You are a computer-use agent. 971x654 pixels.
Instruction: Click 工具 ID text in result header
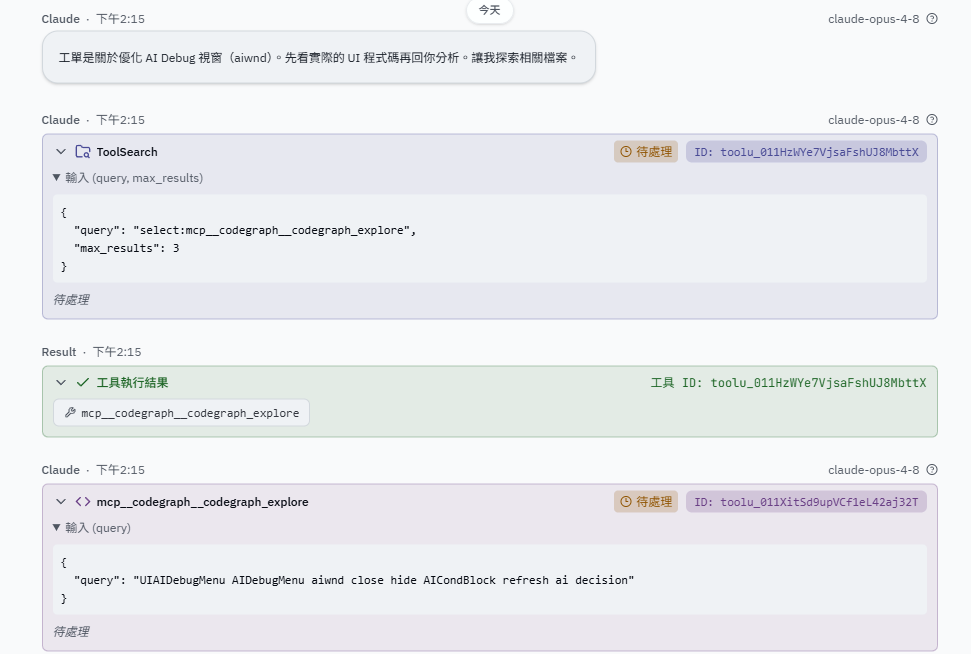(788, 383)
